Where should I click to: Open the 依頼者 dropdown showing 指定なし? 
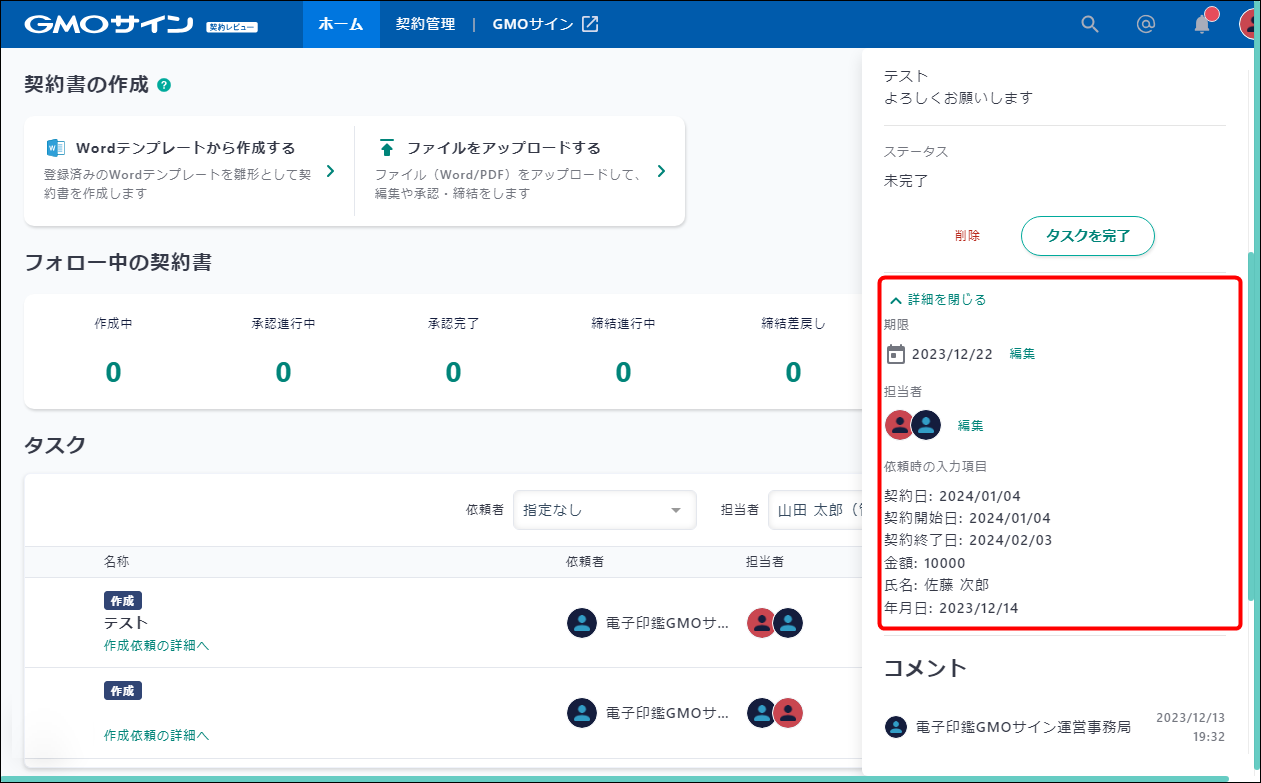[x=604, y=510]
